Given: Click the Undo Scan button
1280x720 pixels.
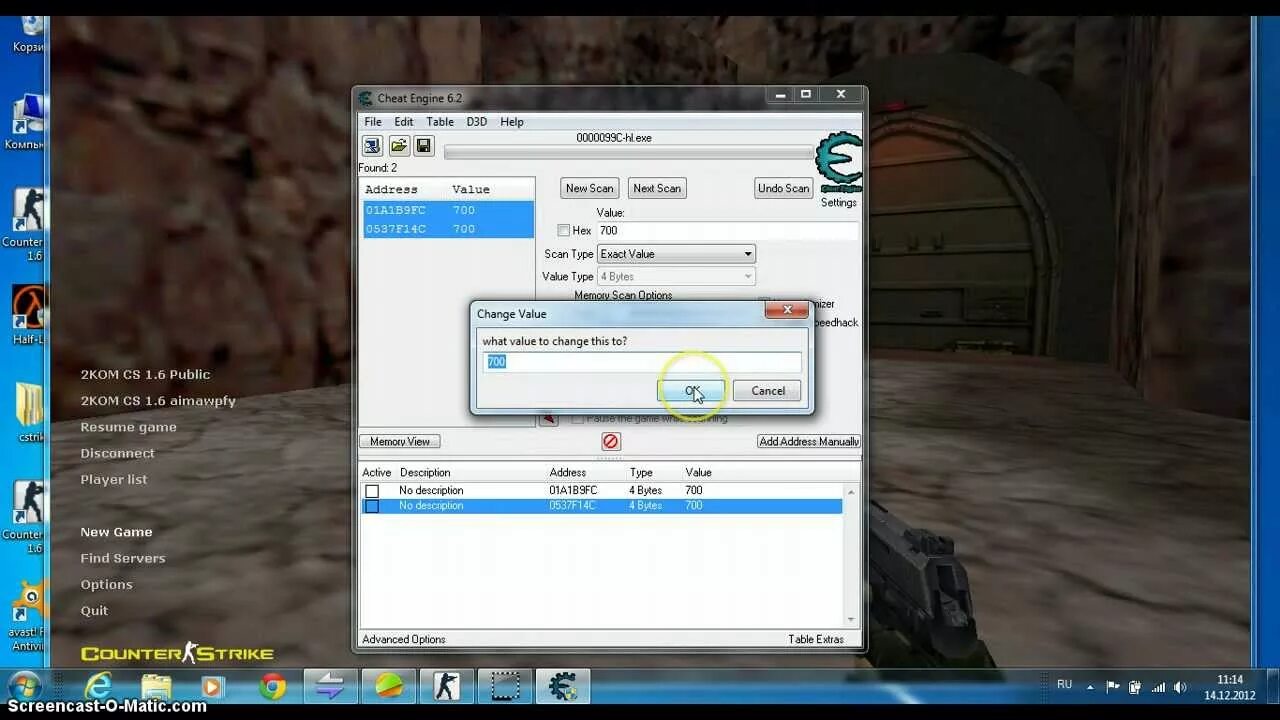Looking at the screenshot, I should 783,188.
